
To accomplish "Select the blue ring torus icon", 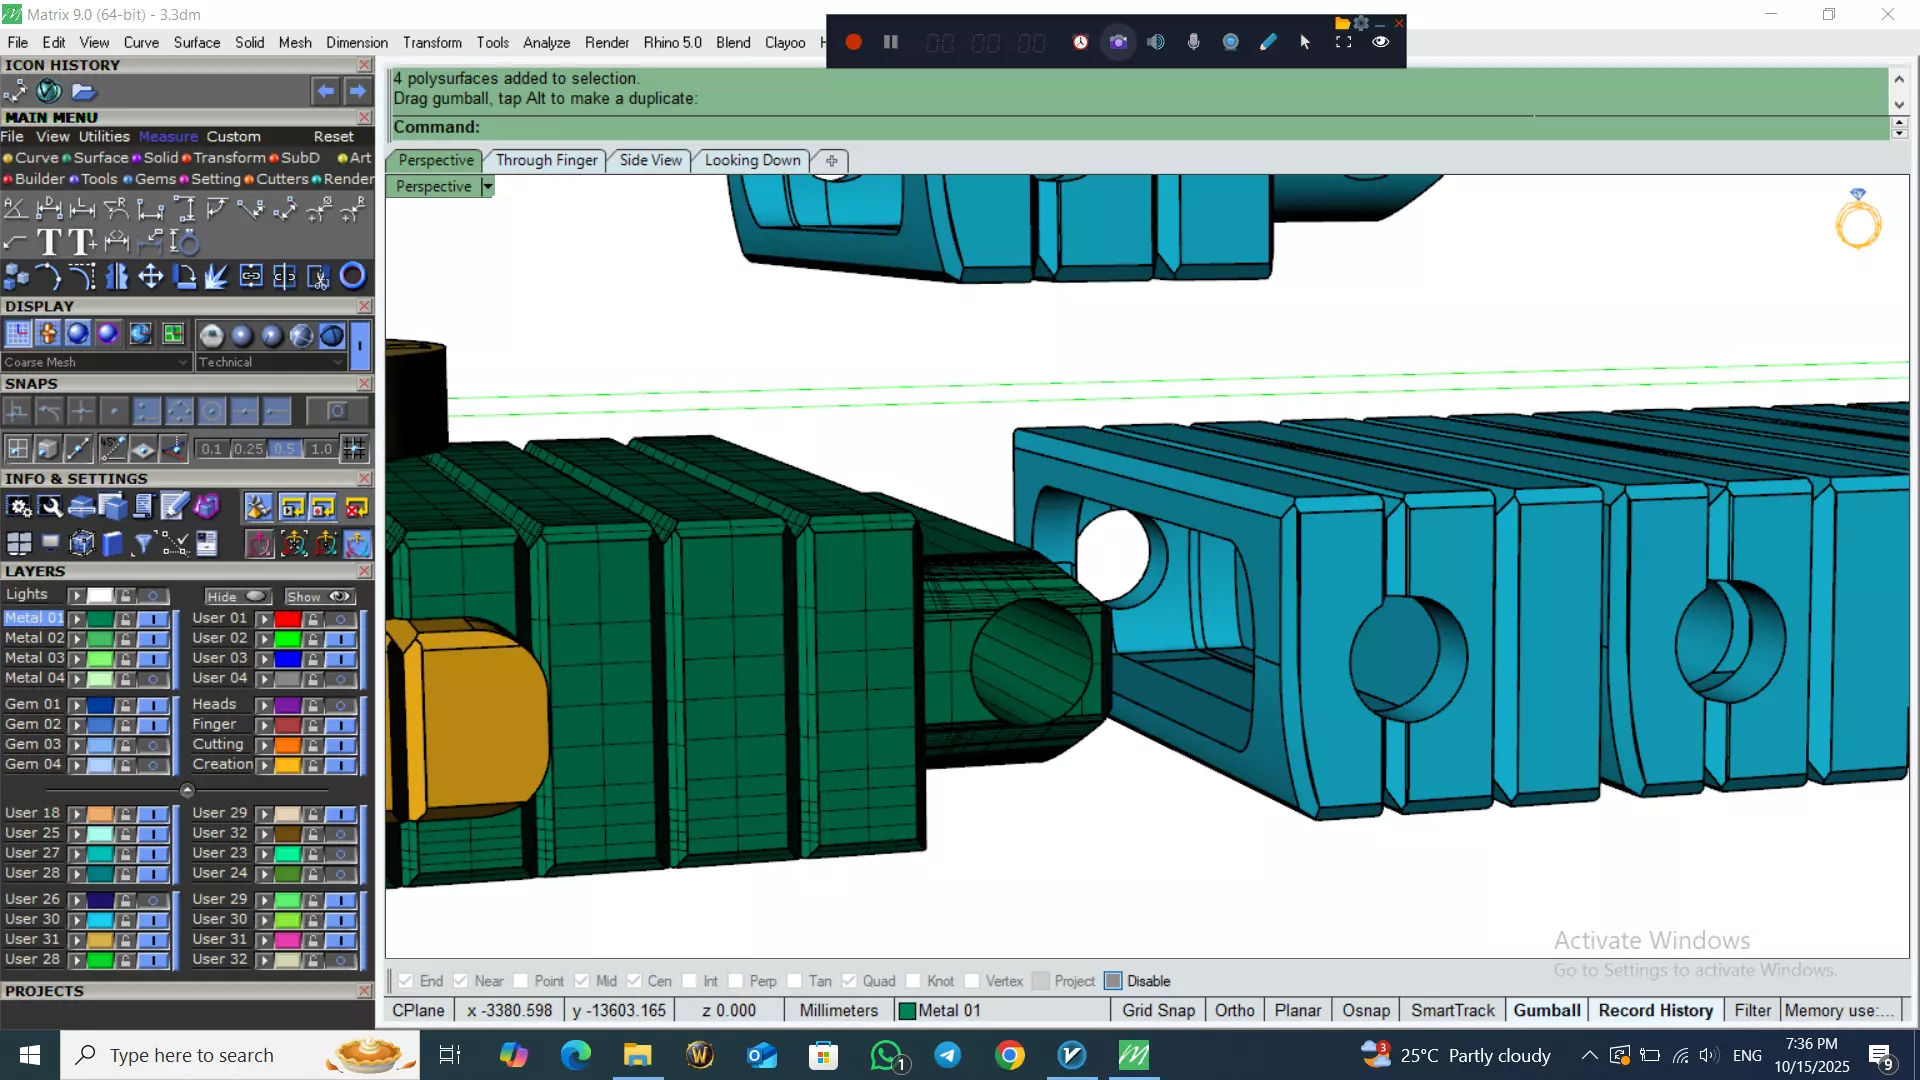I will pyautogui.click(x=352, y=276).
